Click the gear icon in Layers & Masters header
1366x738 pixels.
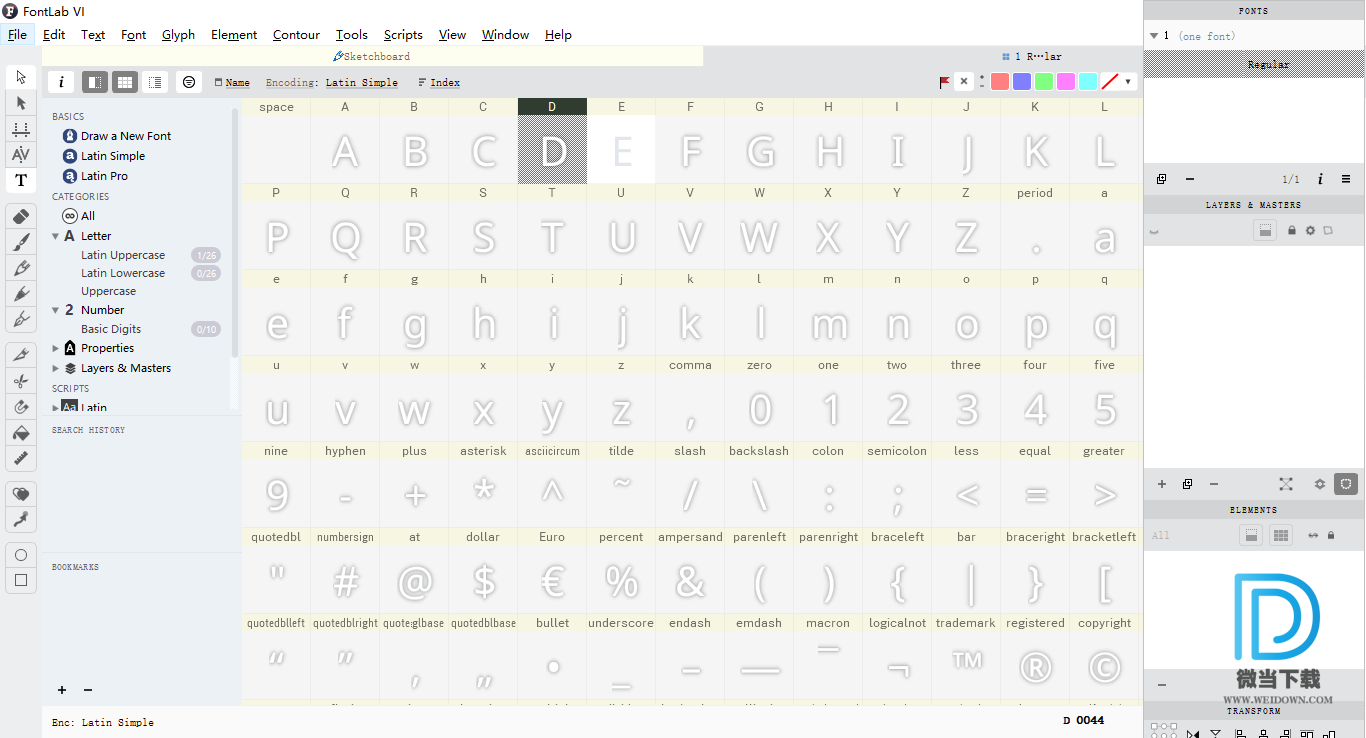click(x=1310, y=230)
